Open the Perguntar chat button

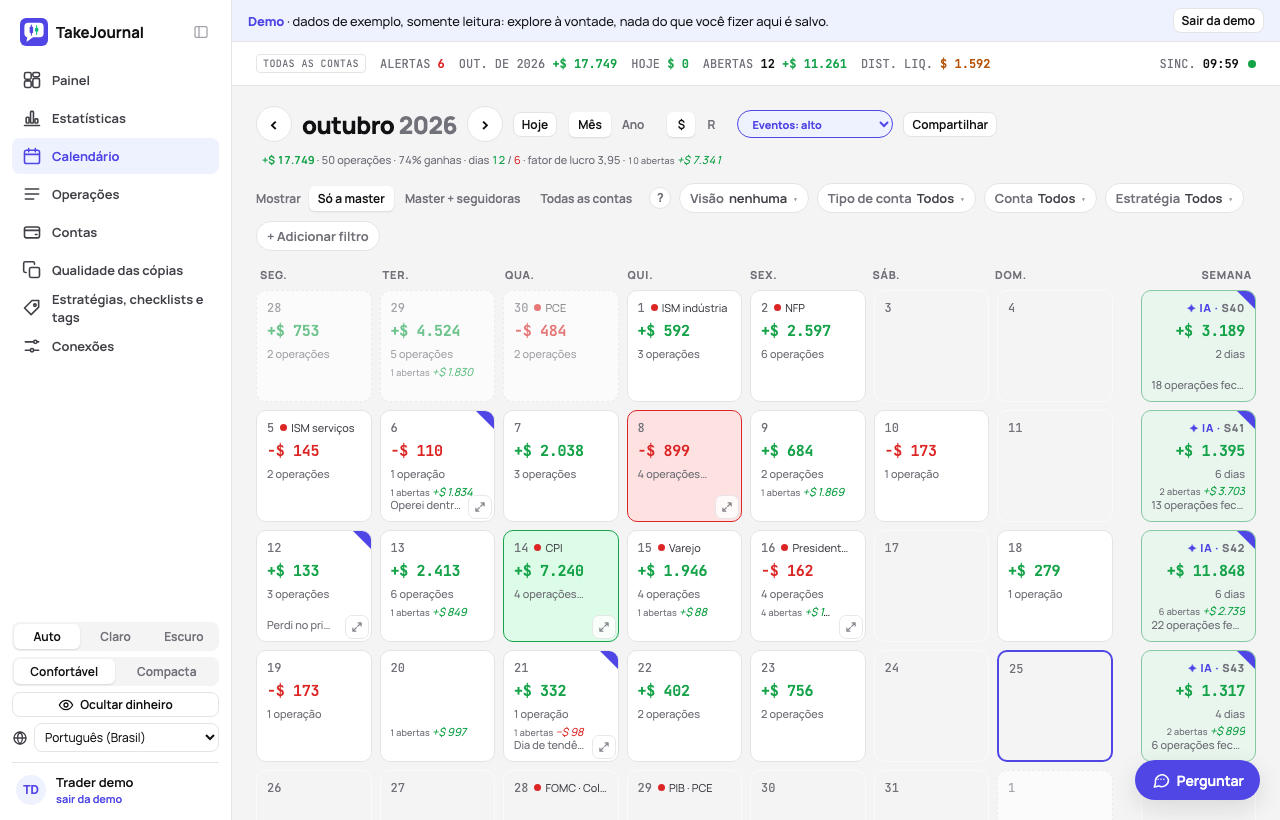tap(1197, 781)
